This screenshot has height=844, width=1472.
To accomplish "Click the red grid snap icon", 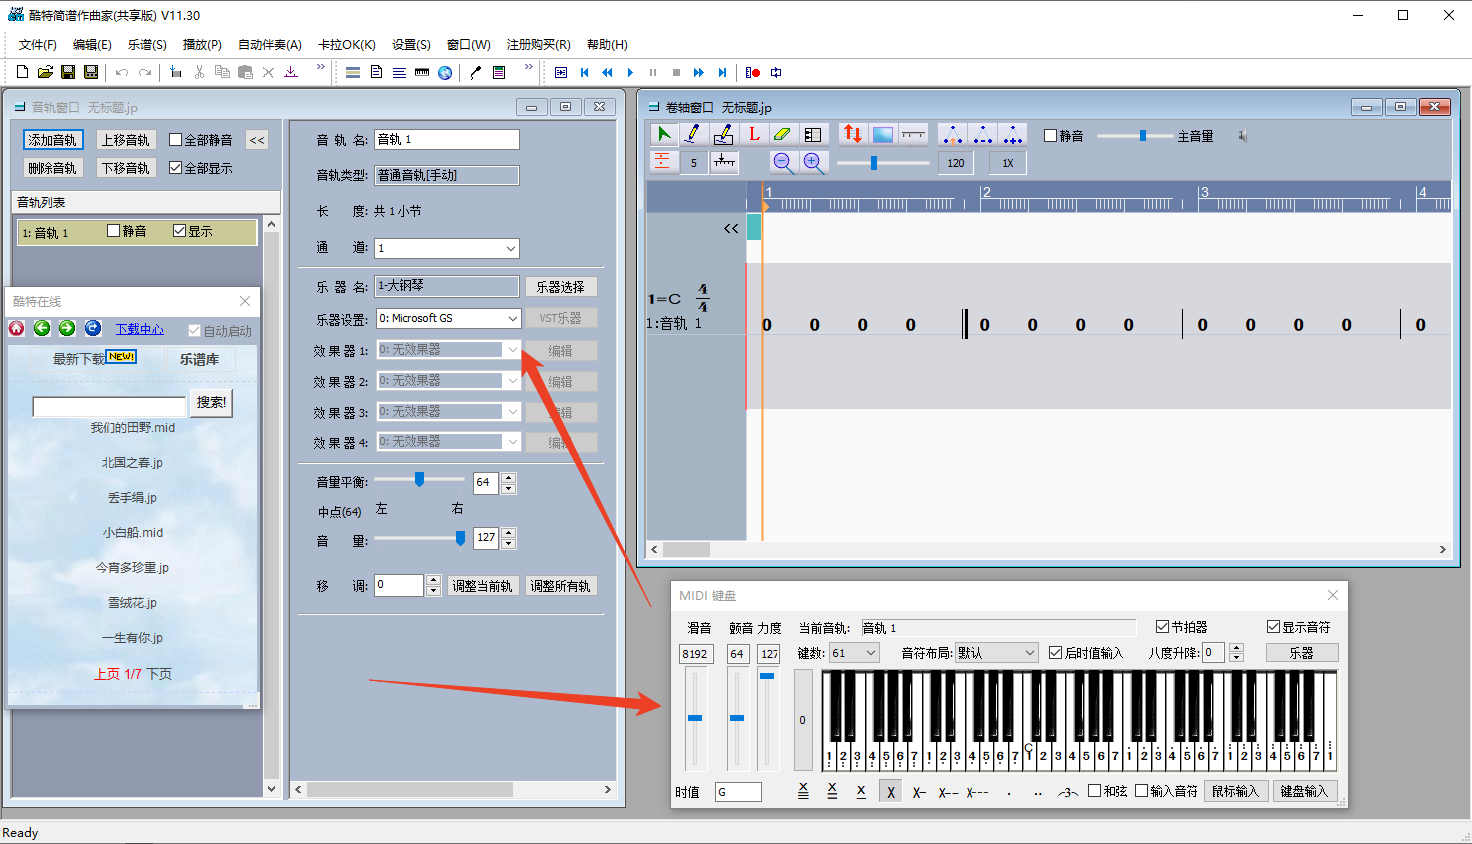I will click(663, 163).
